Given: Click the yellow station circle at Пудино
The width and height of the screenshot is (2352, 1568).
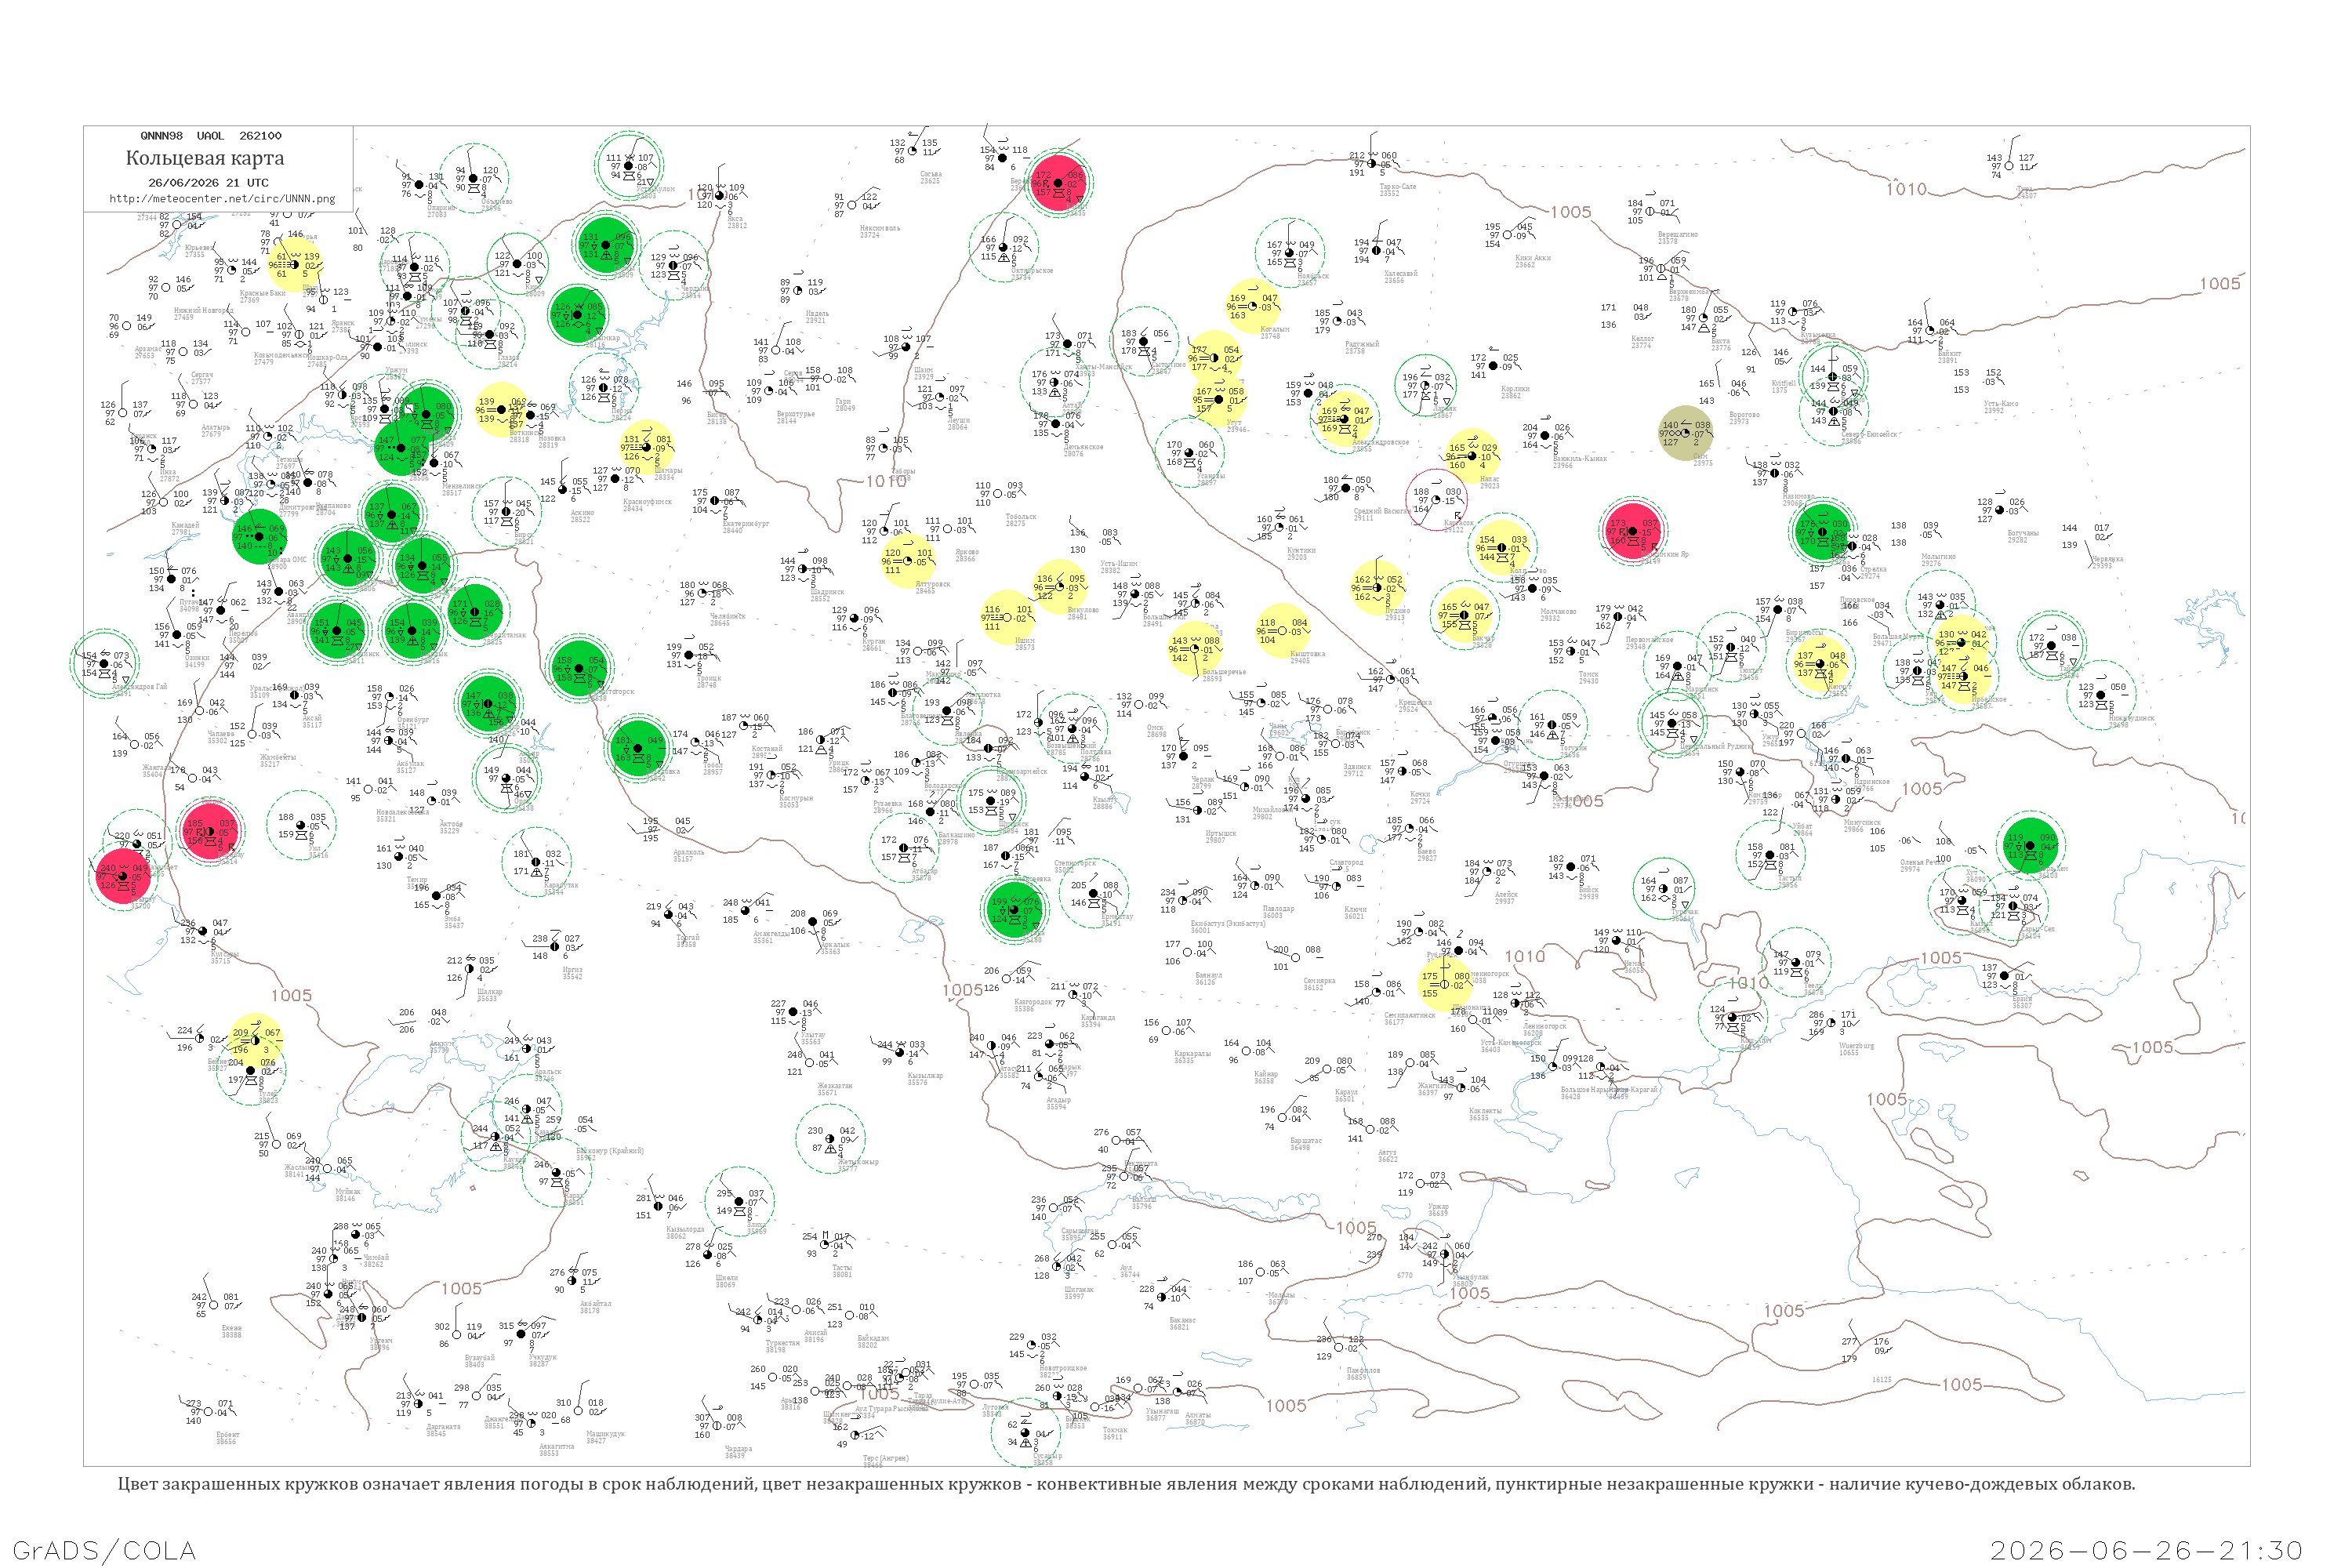Looking at the screenshot, I should [x=1378, y=588].
